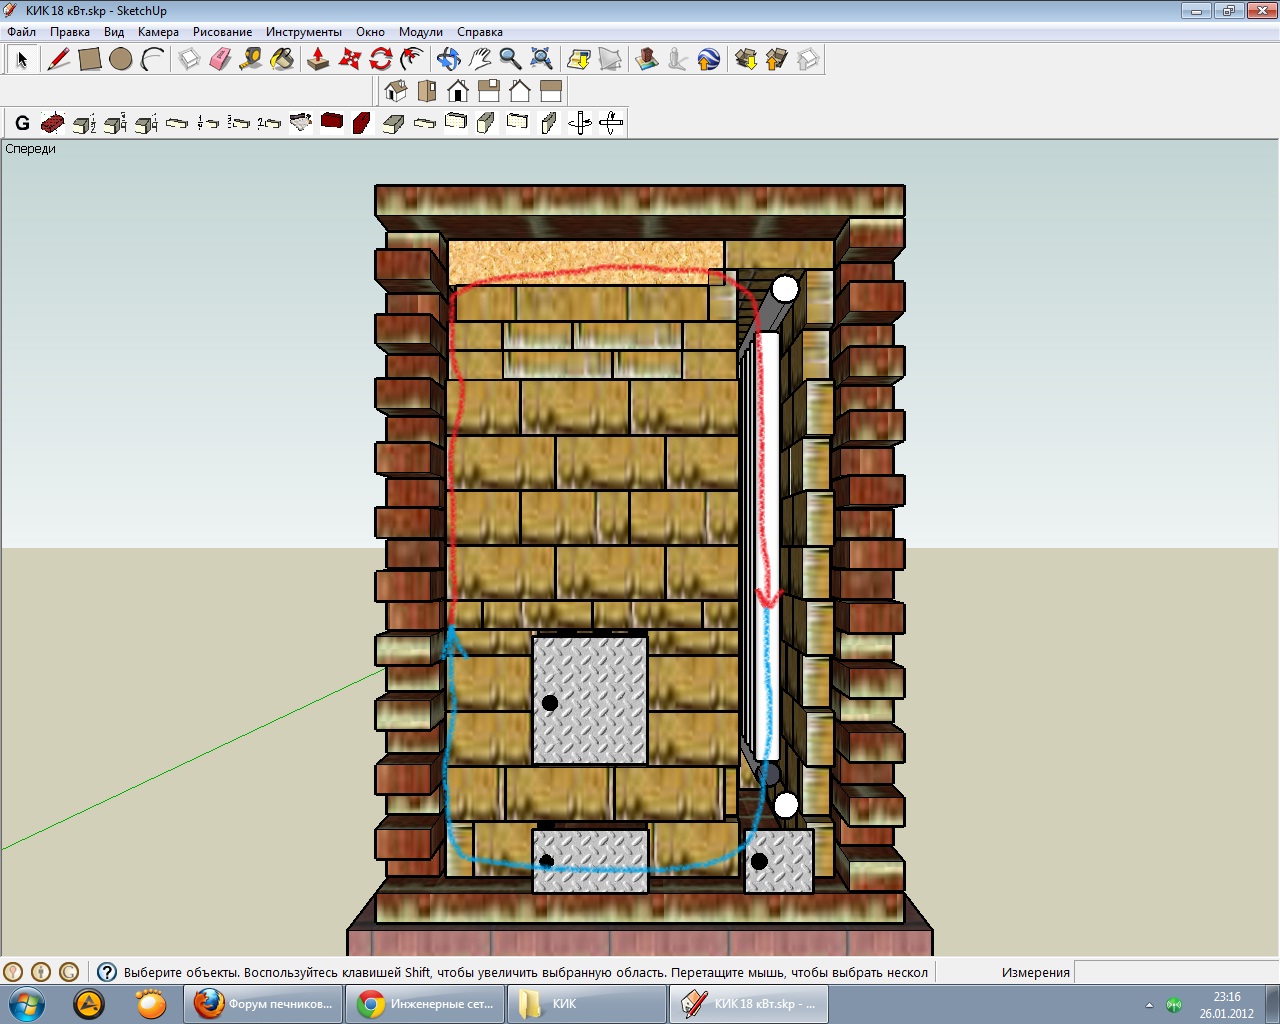Select the arrow Select tool

pos(22,60)
